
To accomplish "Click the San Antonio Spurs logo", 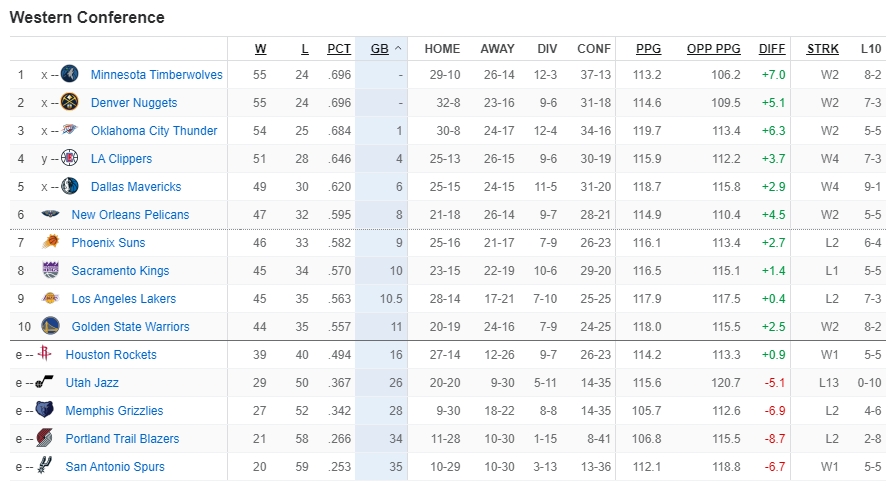I will pyautogui.click(x=45, y=467).
